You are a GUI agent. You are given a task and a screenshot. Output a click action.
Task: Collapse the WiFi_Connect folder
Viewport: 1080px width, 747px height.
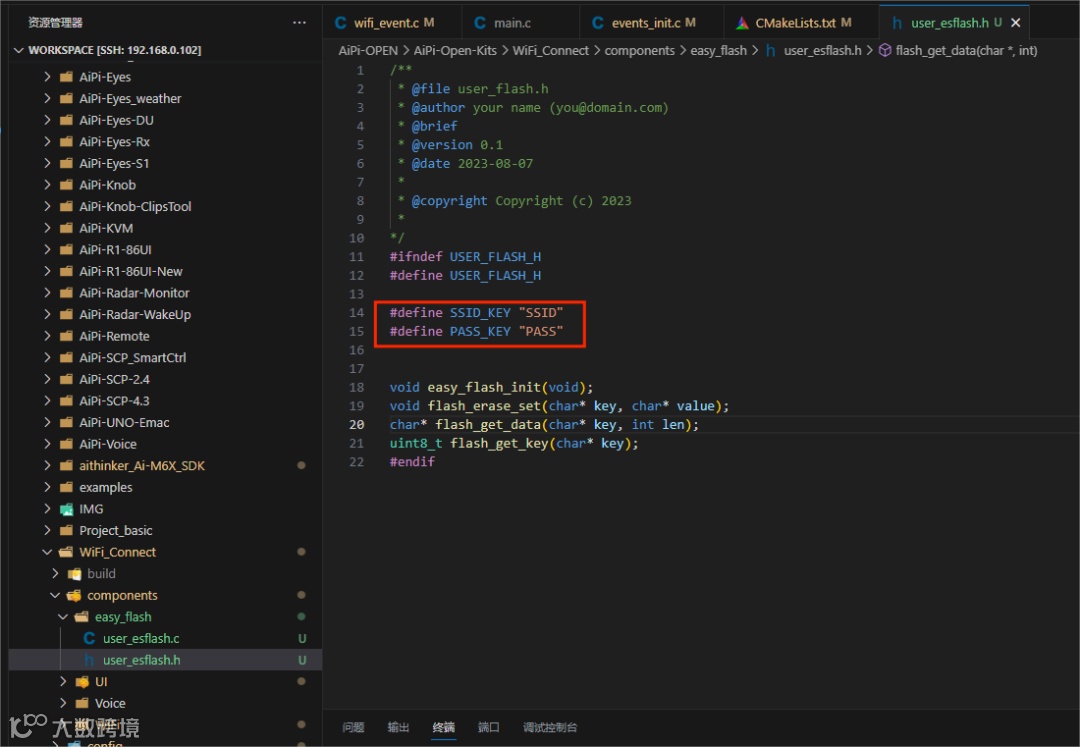click(x=47, y=552)
